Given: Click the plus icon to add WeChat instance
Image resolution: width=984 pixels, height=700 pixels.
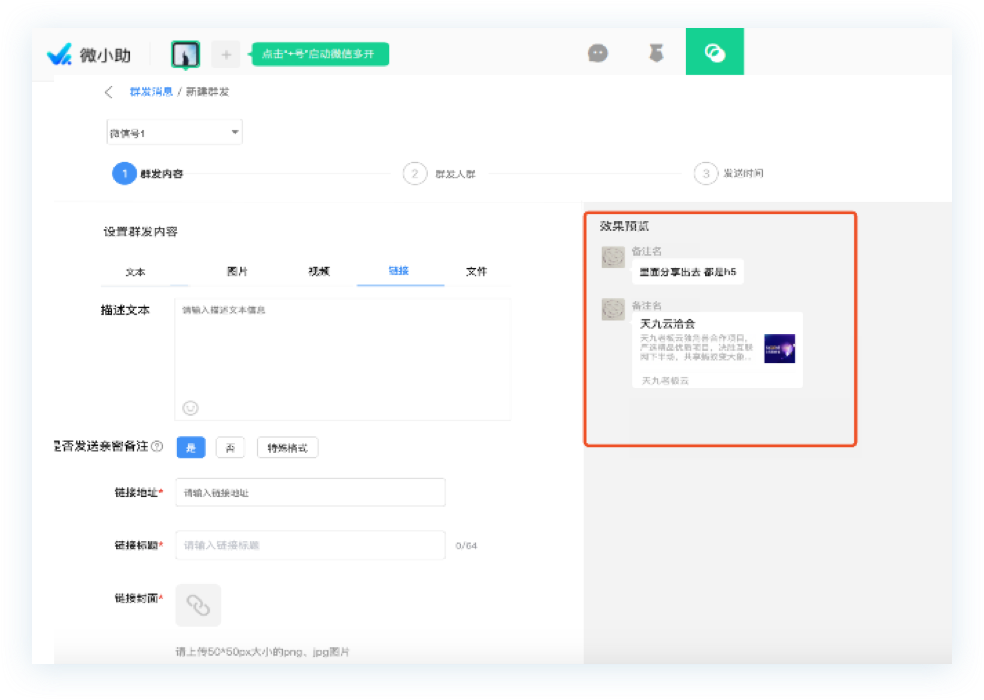Looking at the screenshot, I should pyautogui.click(x=226, y=54).
